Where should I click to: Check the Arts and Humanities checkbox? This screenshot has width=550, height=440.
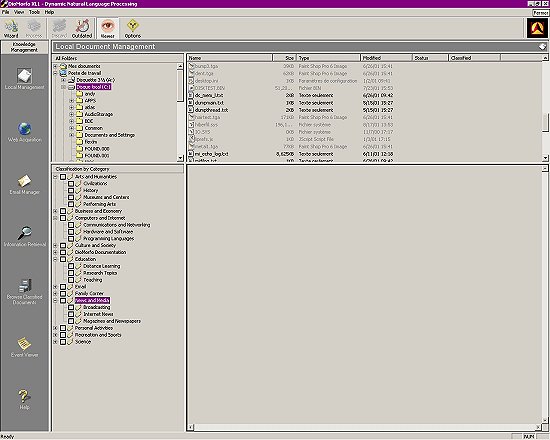[x=63, y=177]
